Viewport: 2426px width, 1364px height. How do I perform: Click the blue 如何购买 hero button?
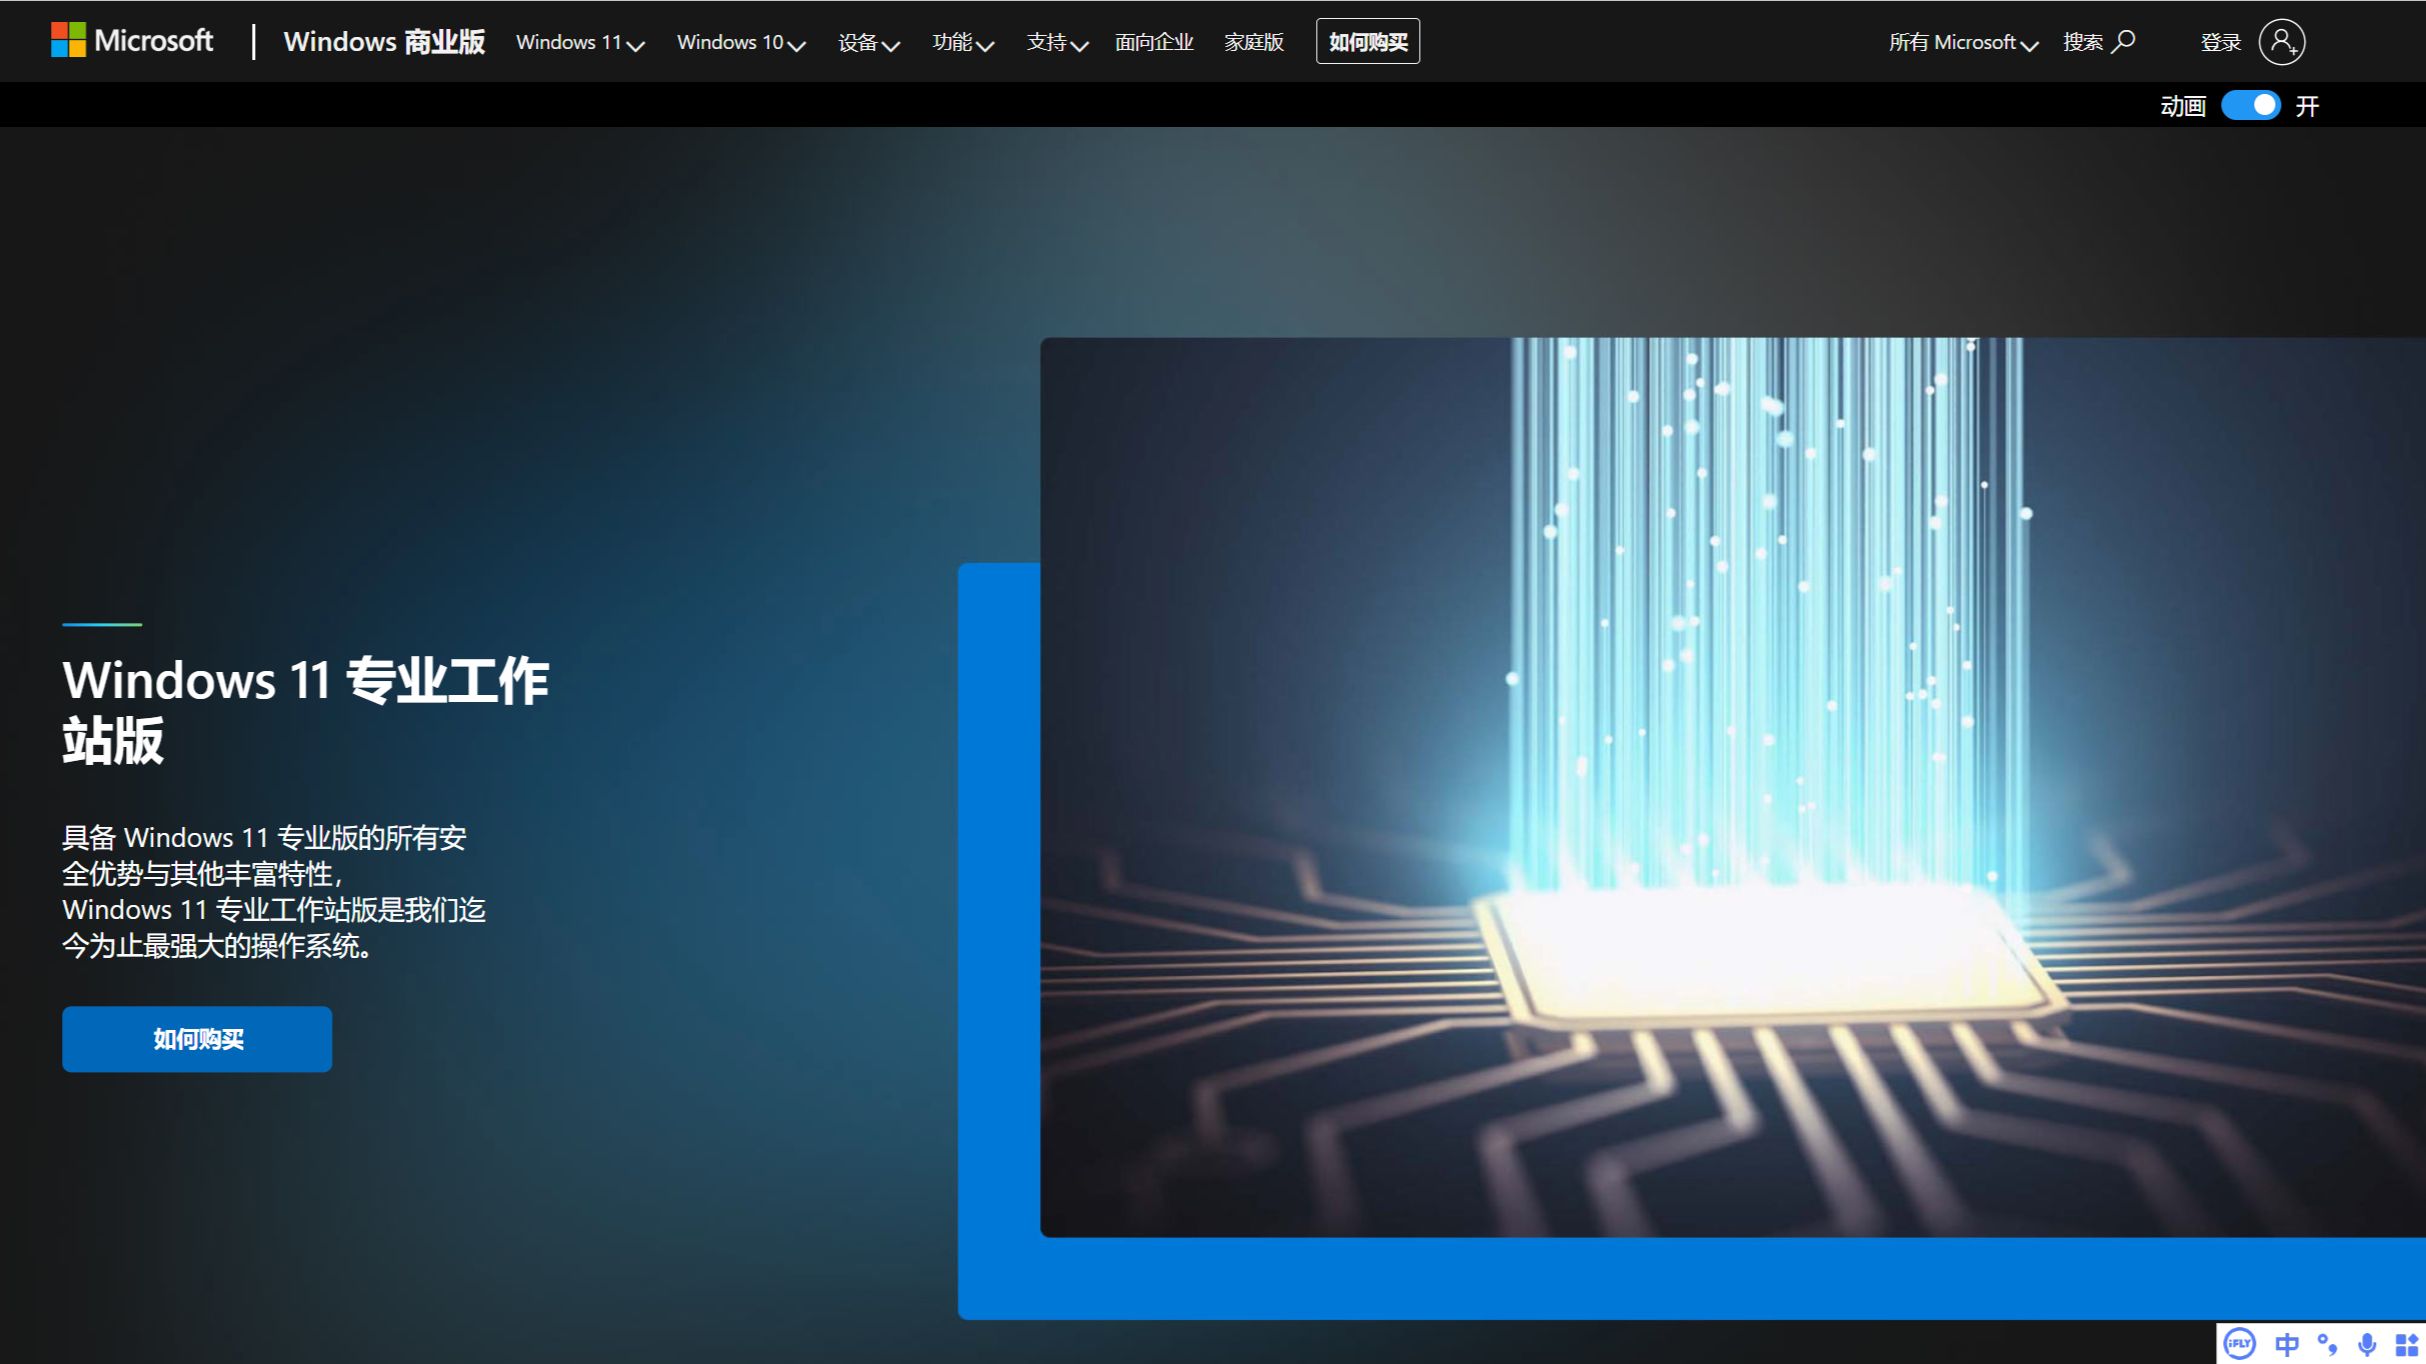(x=197, y=1039)
